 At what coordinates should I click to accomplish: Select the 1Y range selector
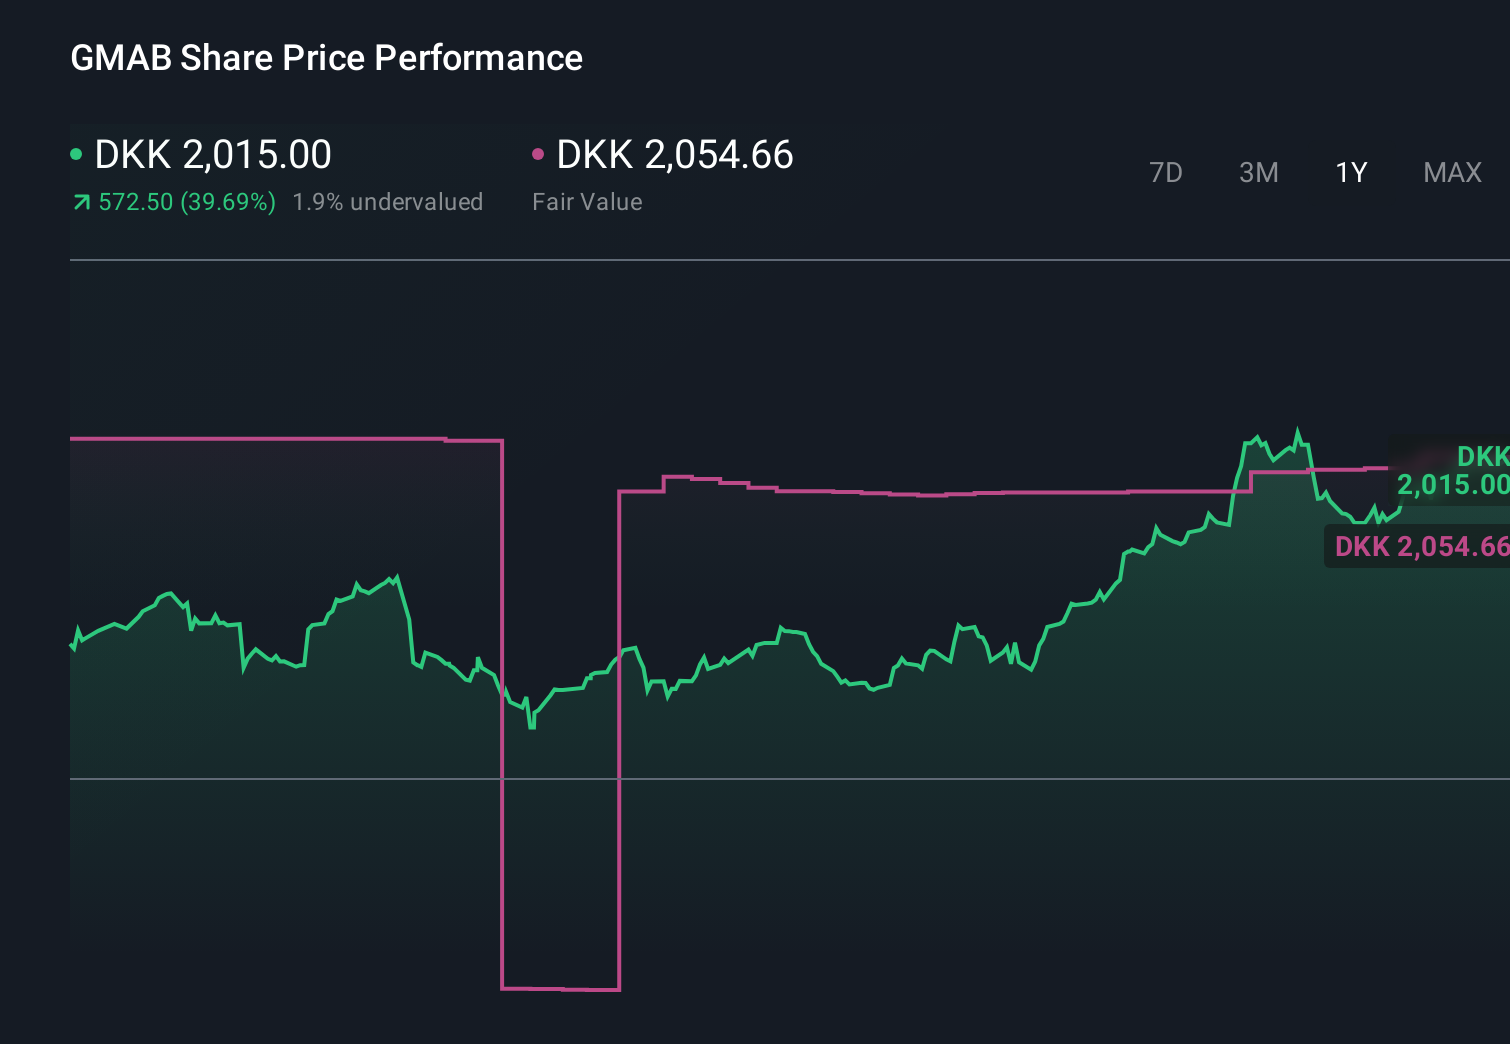pos(1350,172)
